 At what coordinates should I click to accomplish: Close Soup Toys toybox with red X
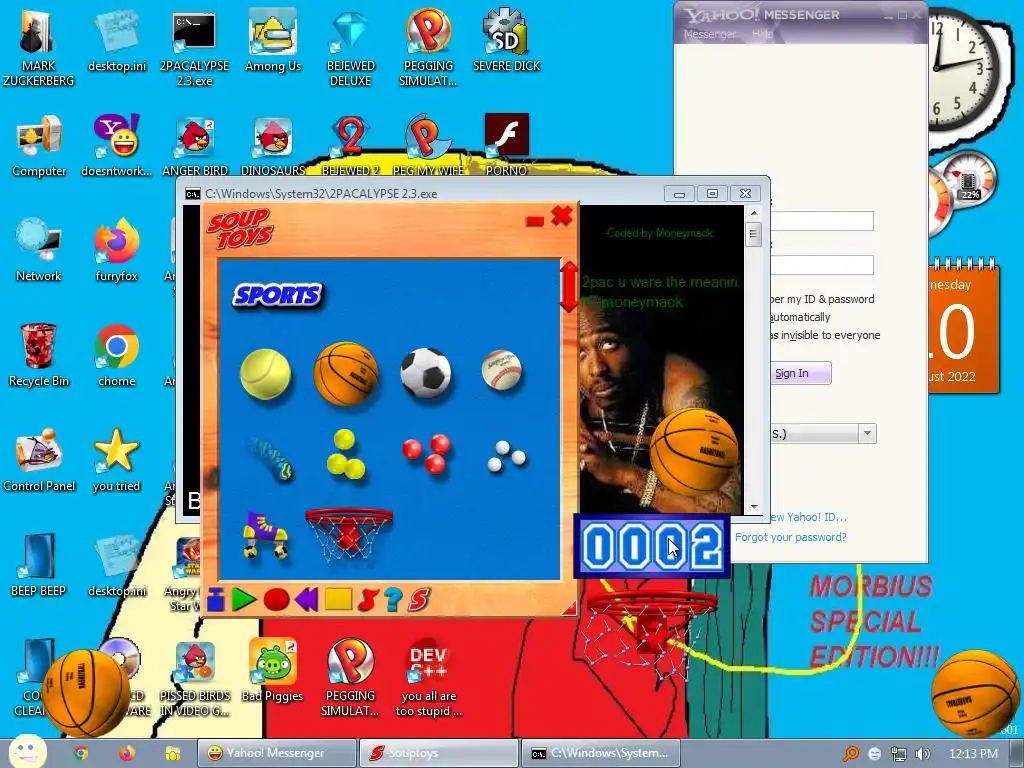tap(562, 216)
